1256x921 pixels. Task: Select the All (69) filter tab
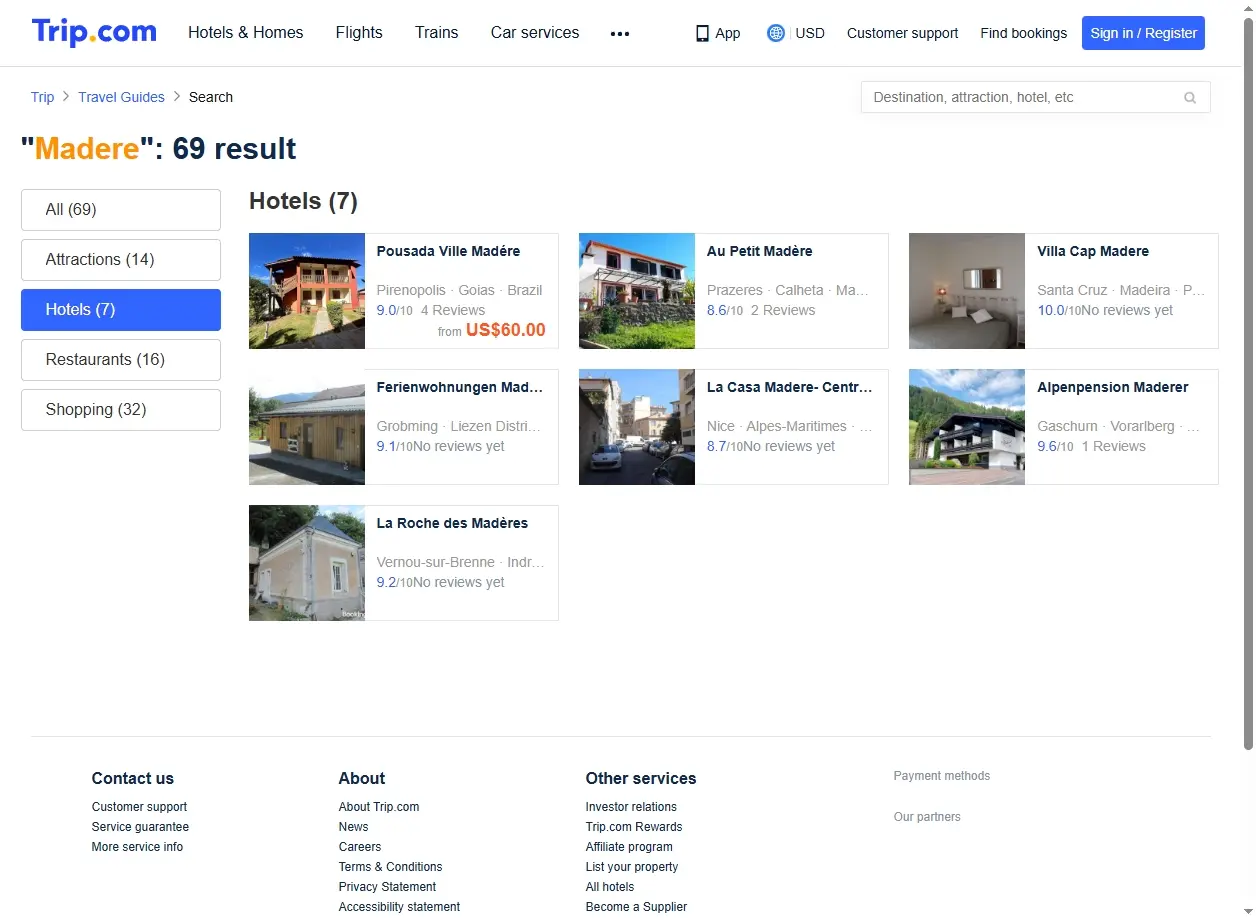[121, 210]
